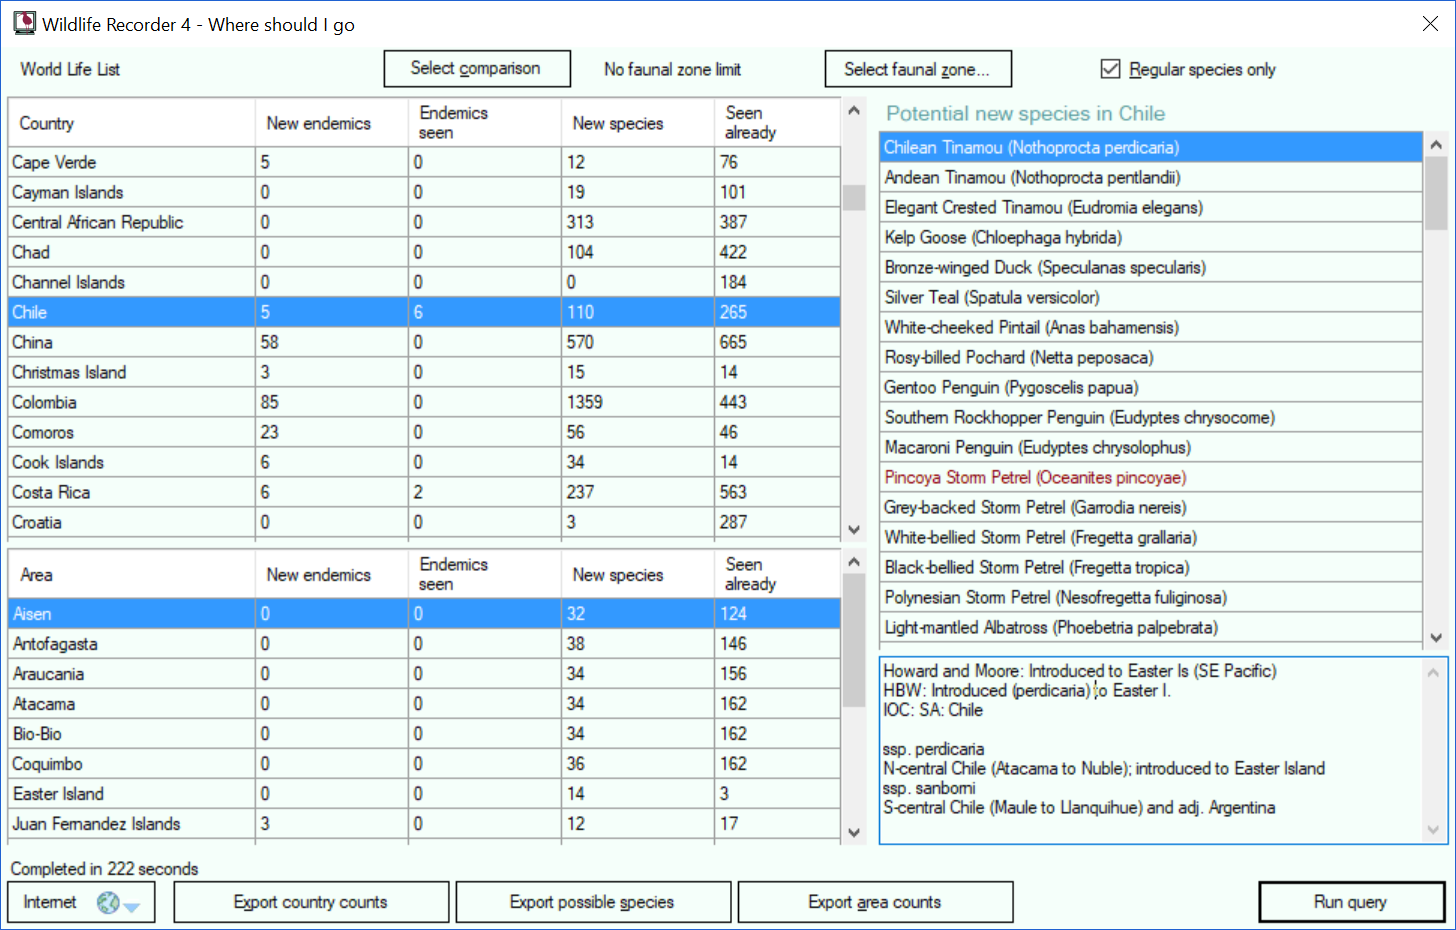Click the Select comparison button
This screenshot has width=1456, height=930.
(x=477, y=69)
